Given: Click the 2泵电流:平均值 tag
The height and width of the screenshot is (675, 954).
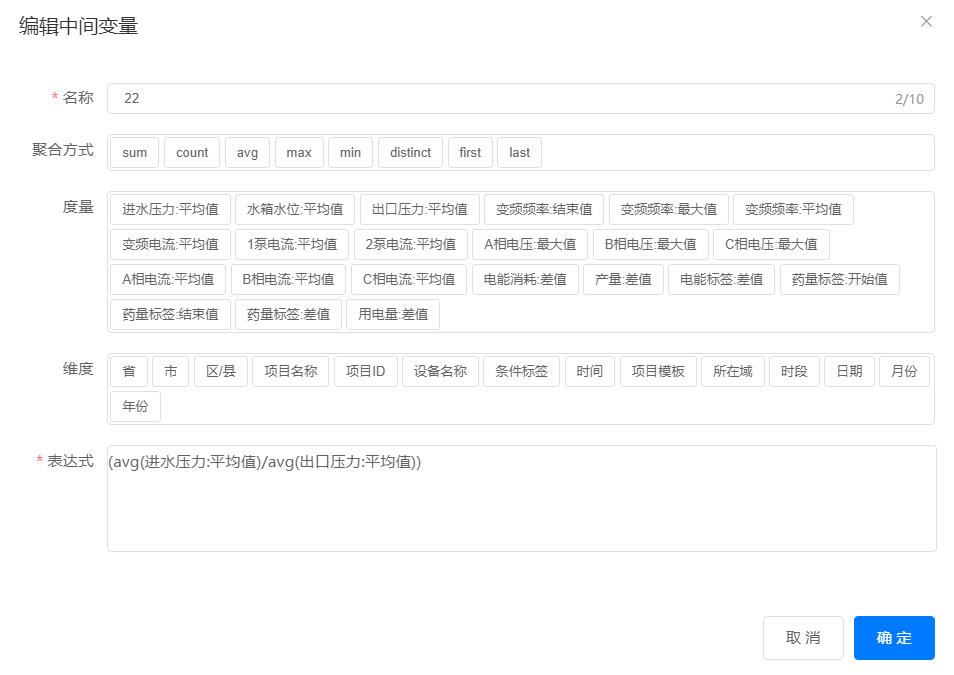Looking at the screenshot, I should (411, 244).
